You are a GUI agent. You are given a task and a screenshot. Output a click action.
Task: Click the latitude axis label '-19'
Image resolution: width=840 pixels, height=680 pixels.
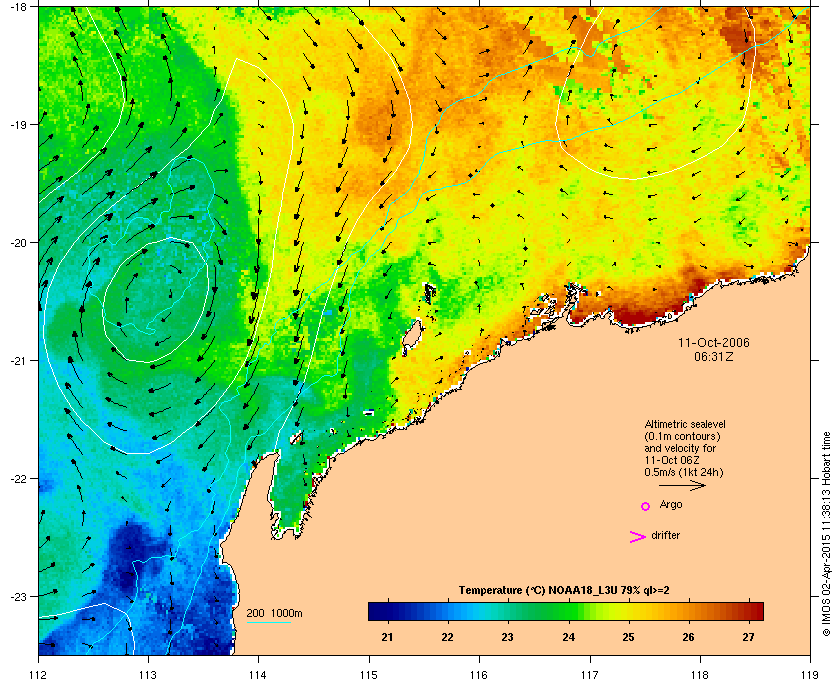18,124
